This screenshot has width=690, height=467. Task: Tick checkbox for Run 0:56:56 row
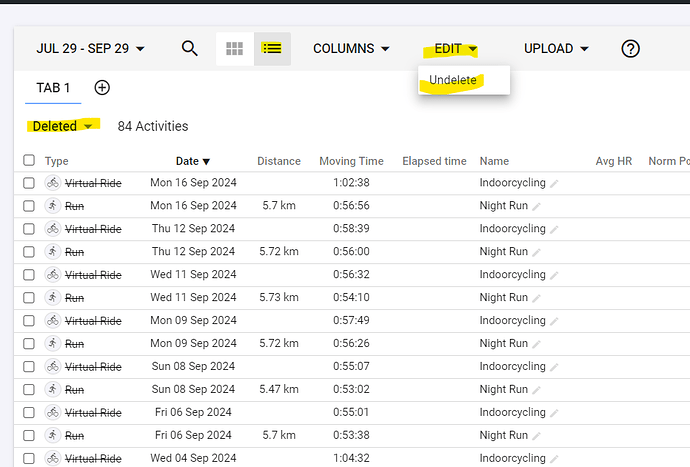[x=29, y=206]
